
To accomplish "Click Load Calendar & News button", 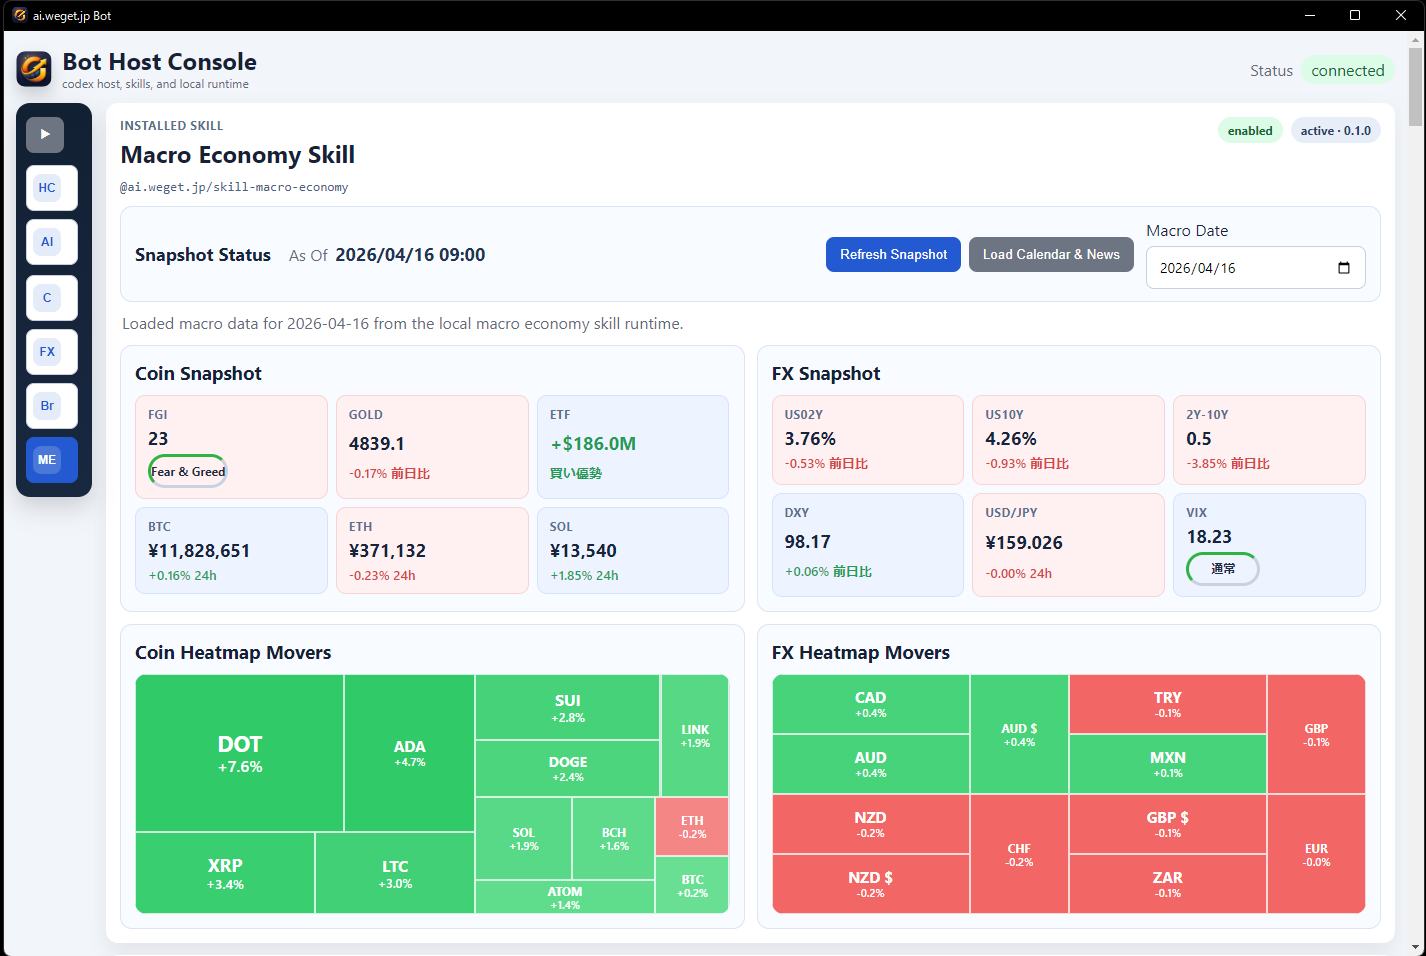I will pos(1051,254).
